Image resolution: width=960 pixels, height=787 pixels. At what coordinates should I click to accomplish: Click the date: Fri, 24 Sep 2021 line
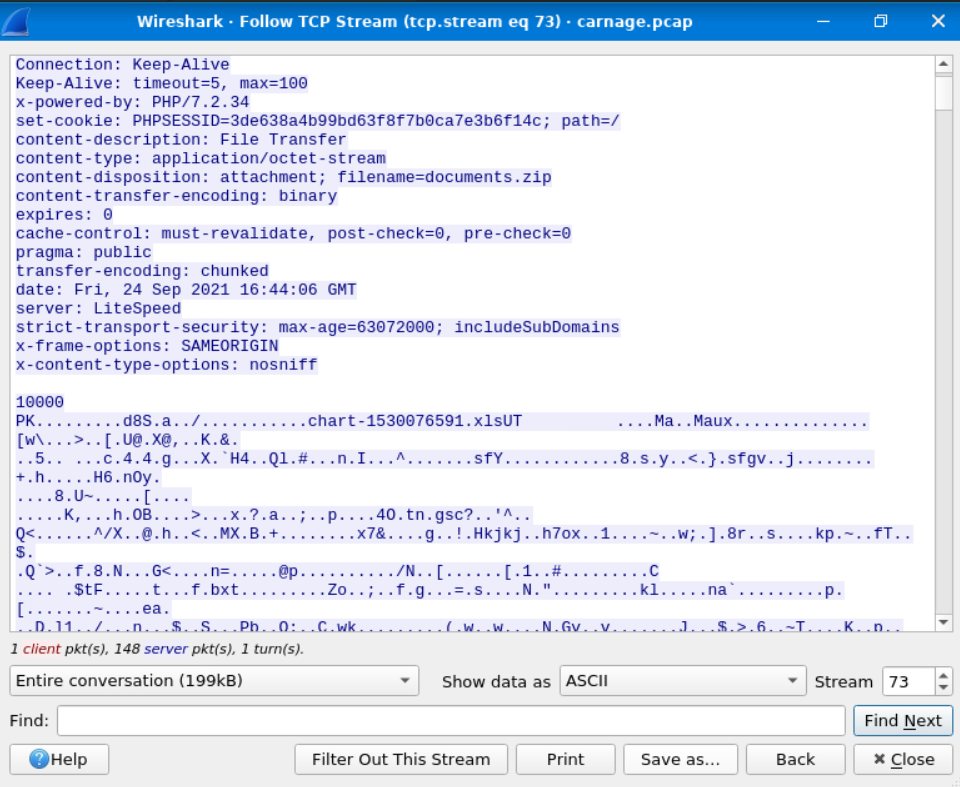[x=186, y=290]
